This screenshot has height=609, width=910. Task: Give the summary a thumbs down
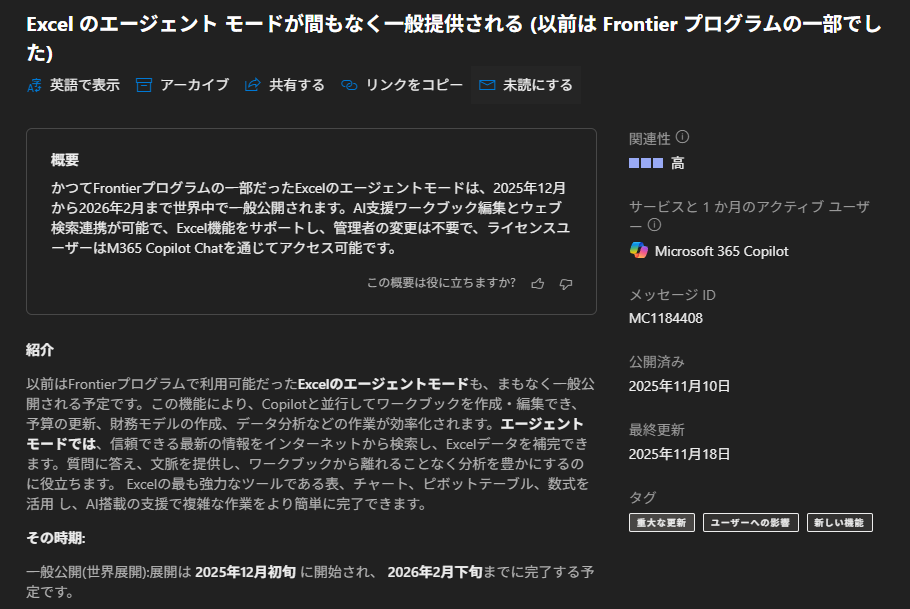566,284
